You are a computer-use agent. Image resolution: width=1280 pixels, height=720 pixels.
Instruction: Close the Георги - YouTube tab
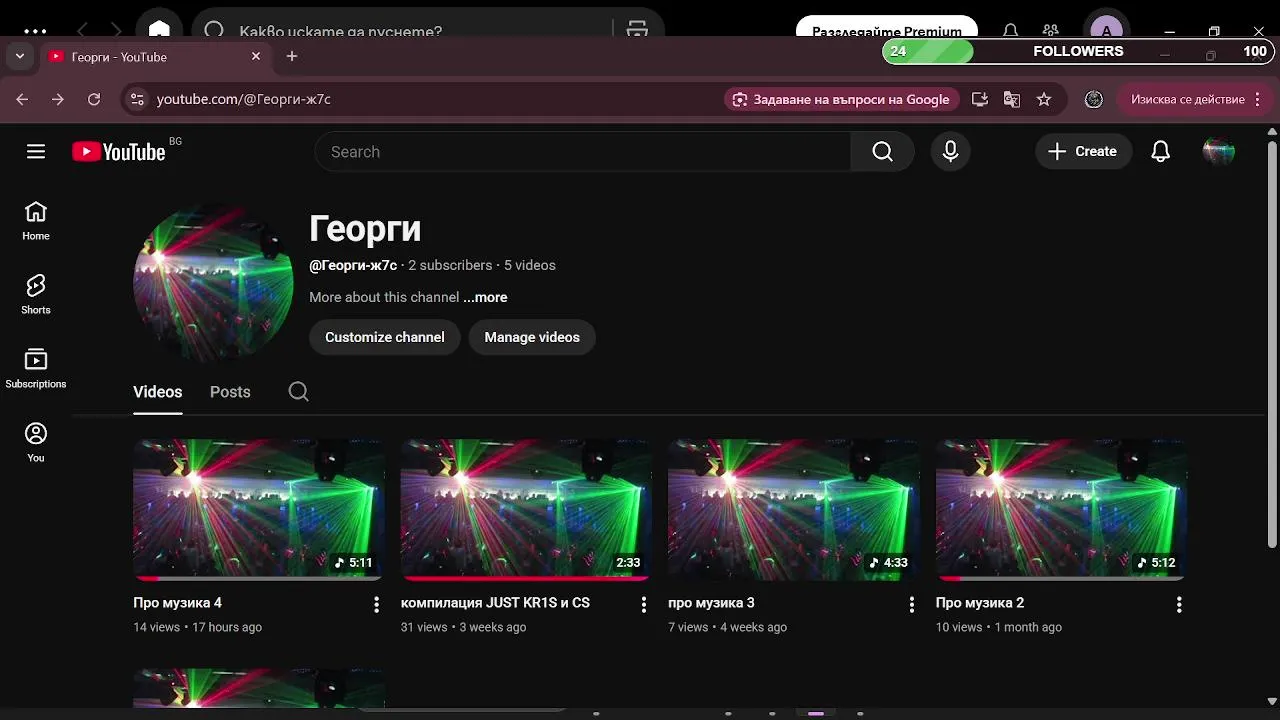pos(256,57)
